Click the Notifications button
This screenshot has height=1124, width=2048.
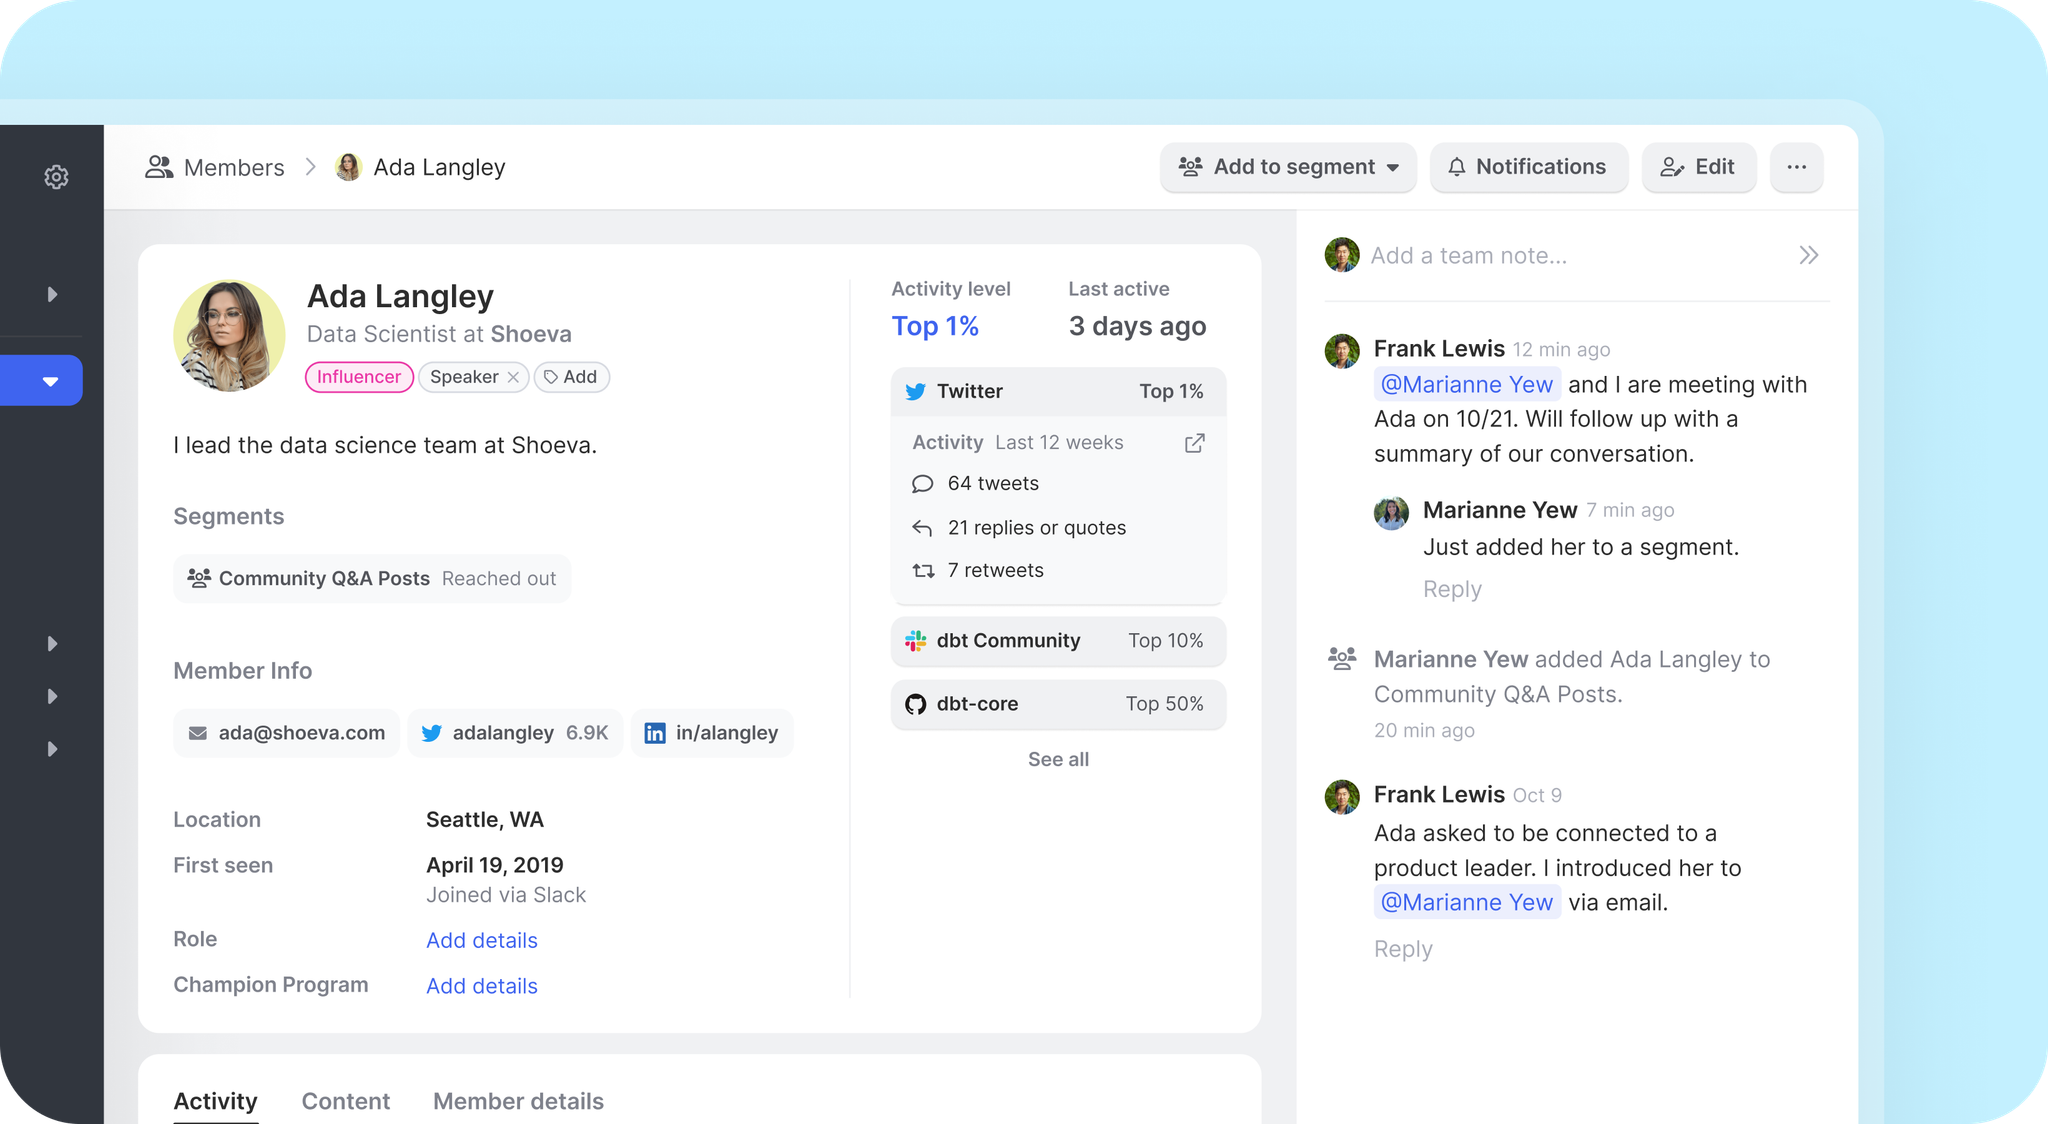click(x=1528, y=167)
